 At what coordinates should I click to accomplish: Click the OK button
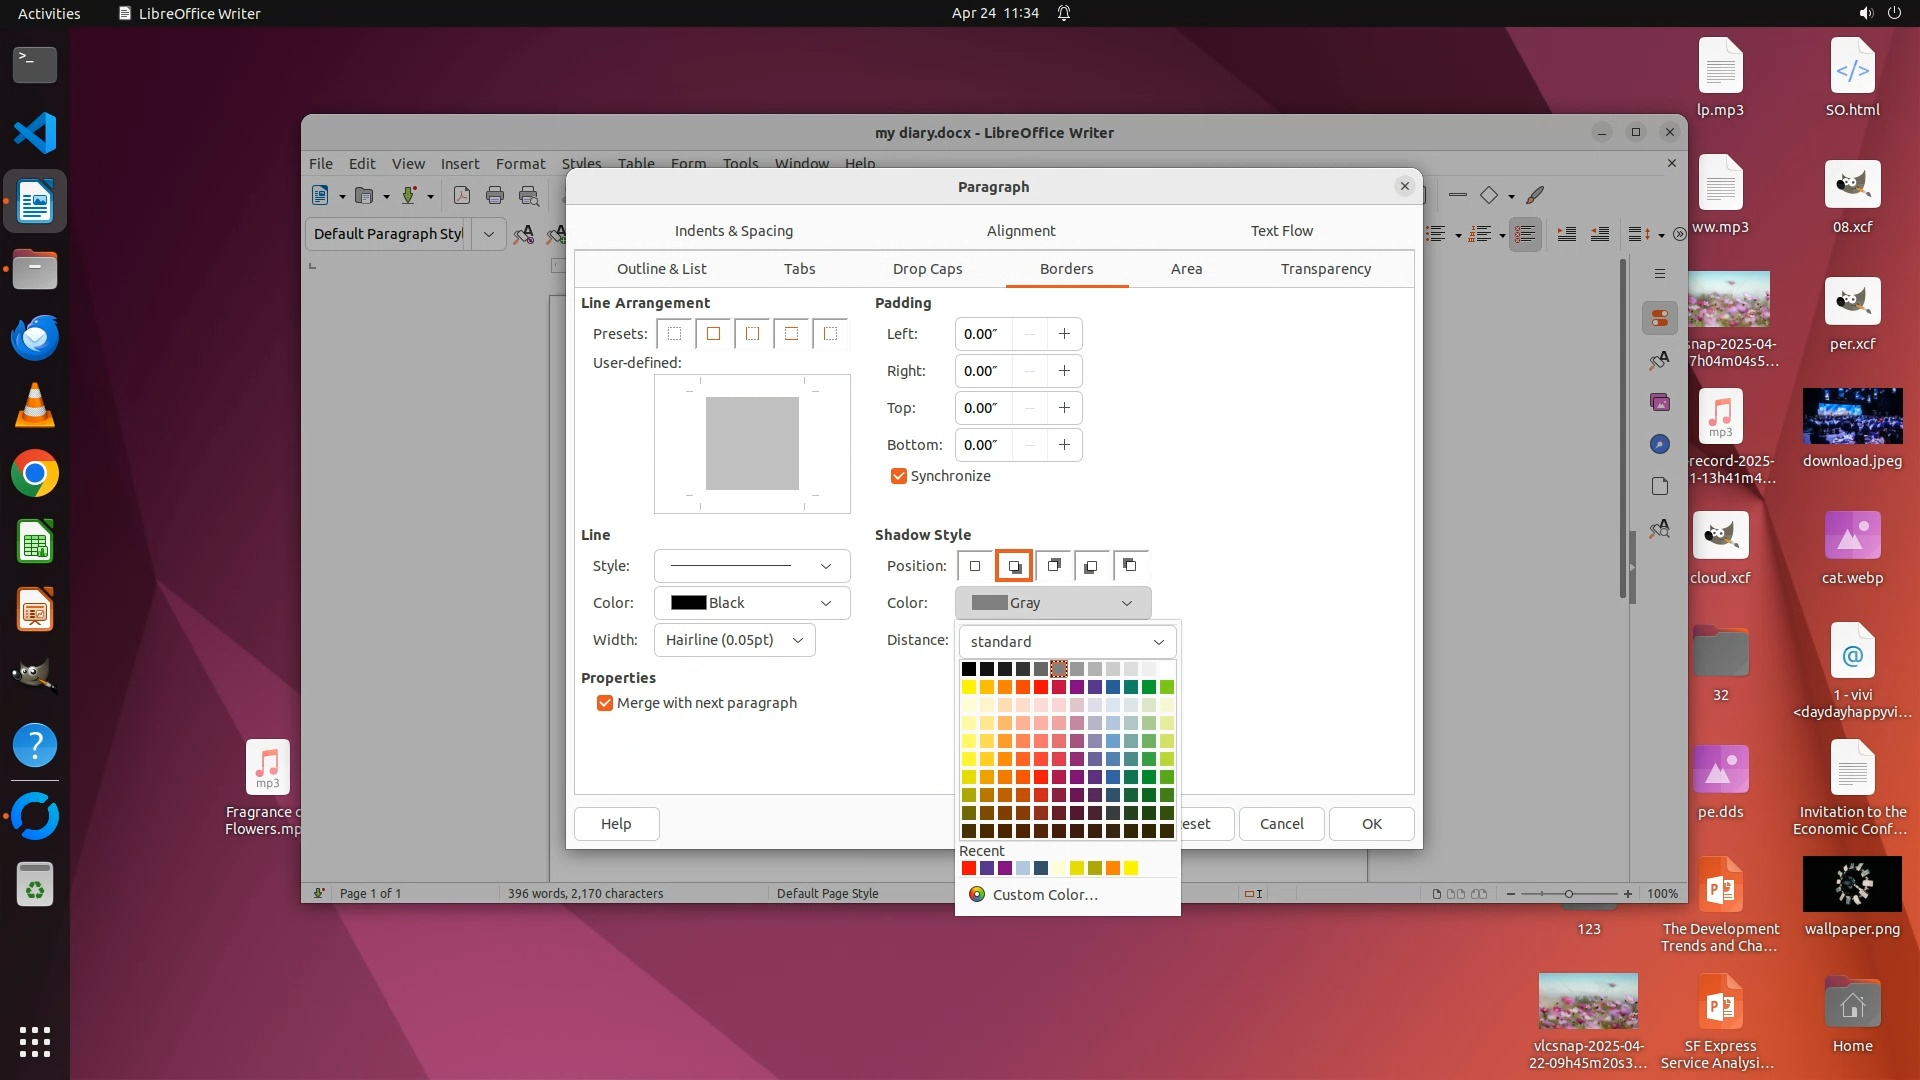(1371, 824)
